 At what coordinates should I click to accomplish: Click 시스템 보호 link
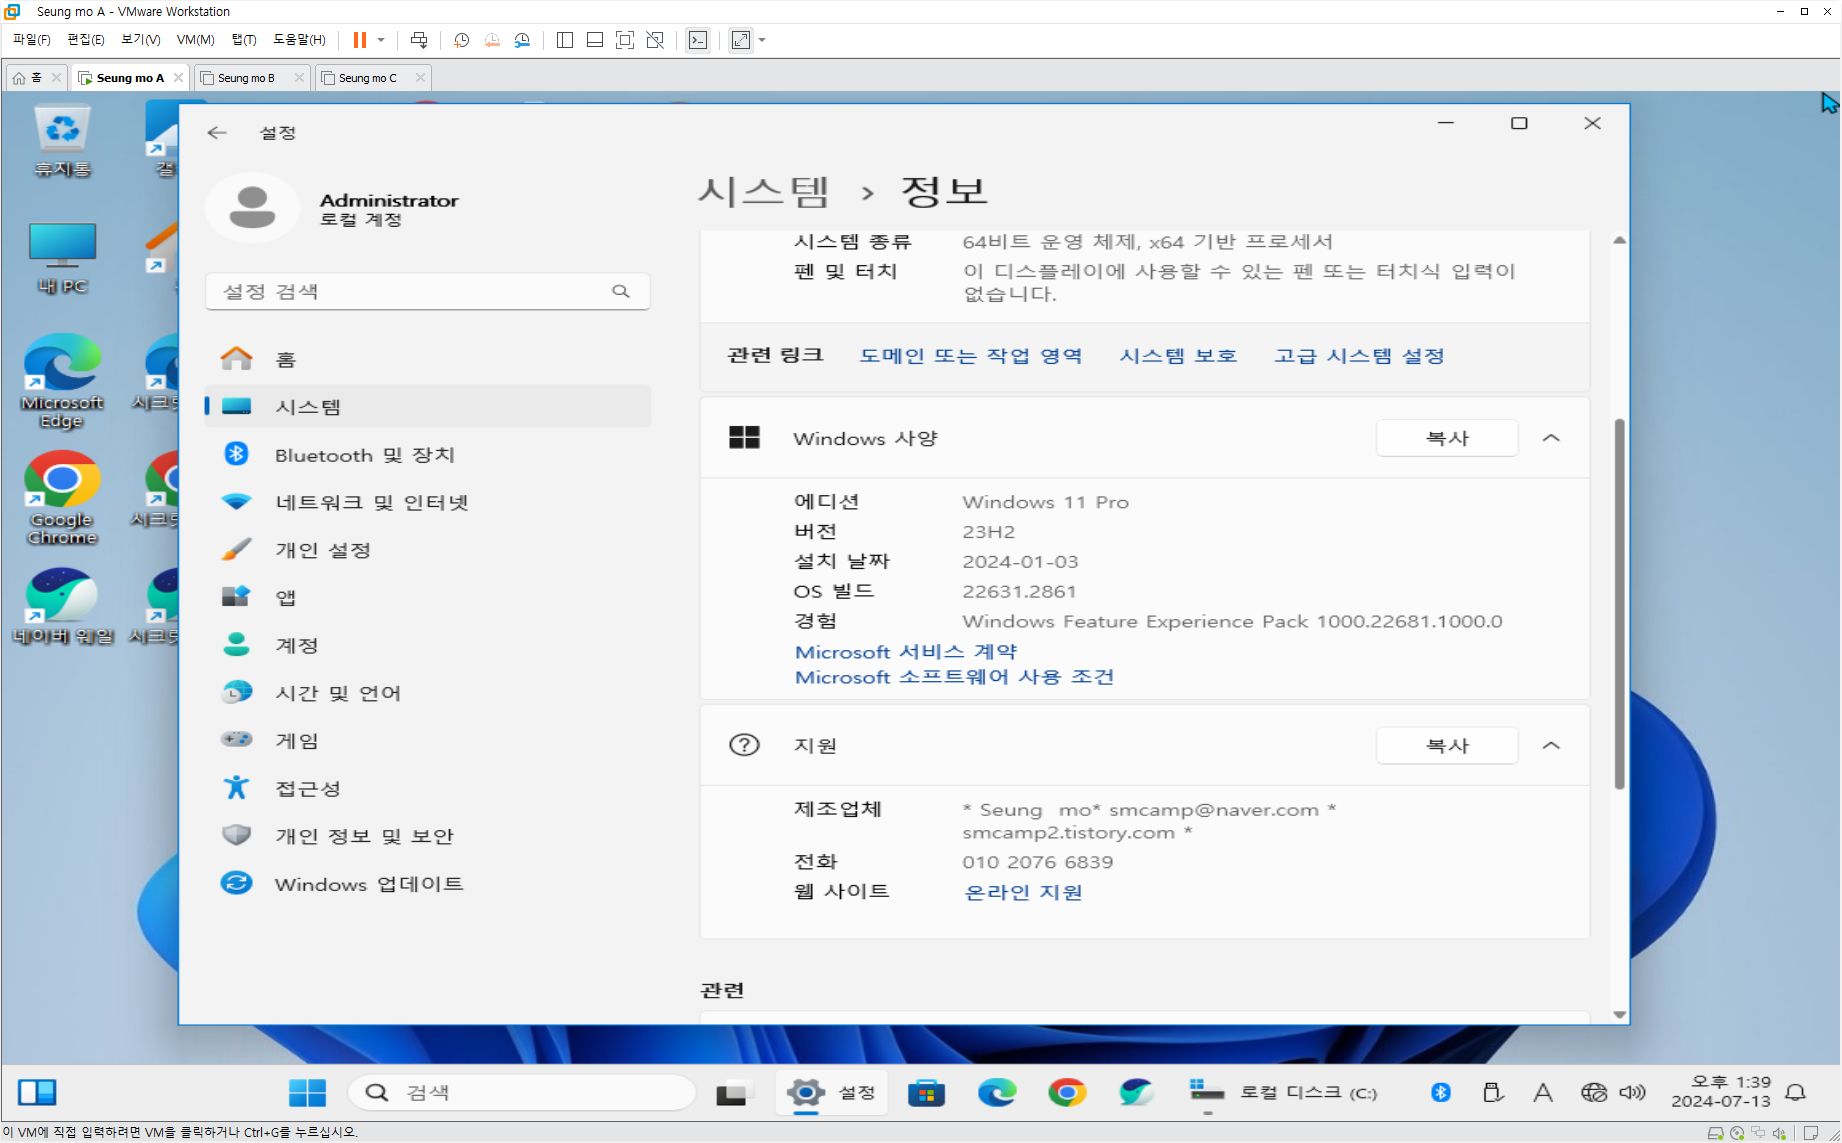(1178, 356)
